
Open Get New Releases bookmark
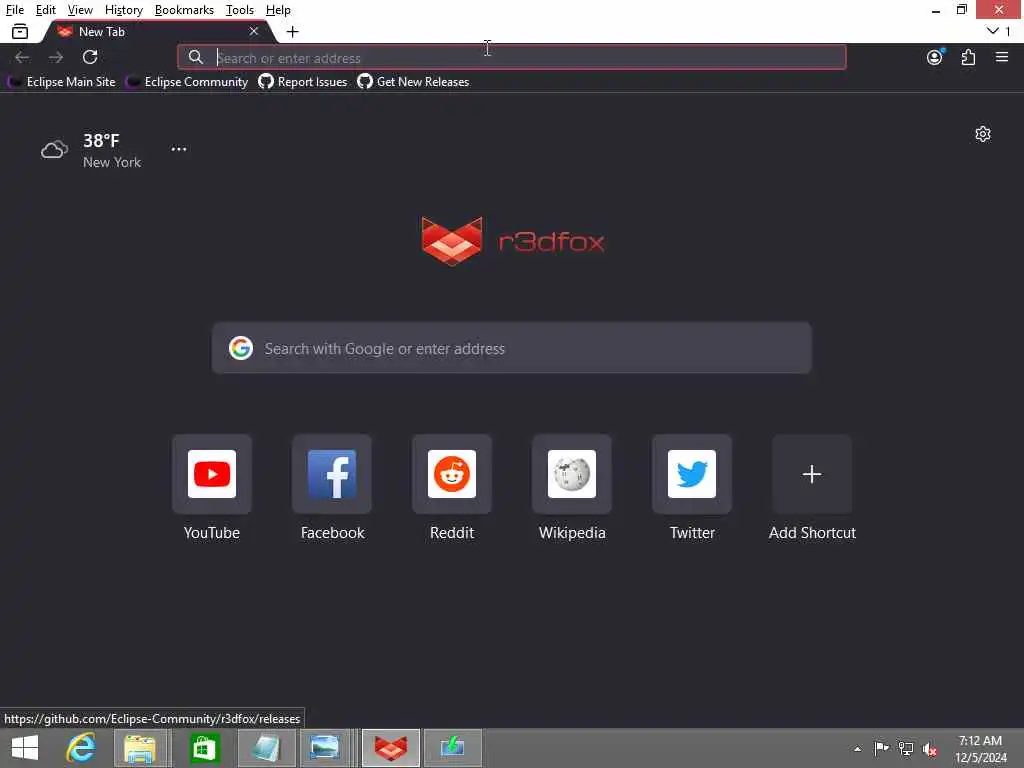tap(413, 82)
